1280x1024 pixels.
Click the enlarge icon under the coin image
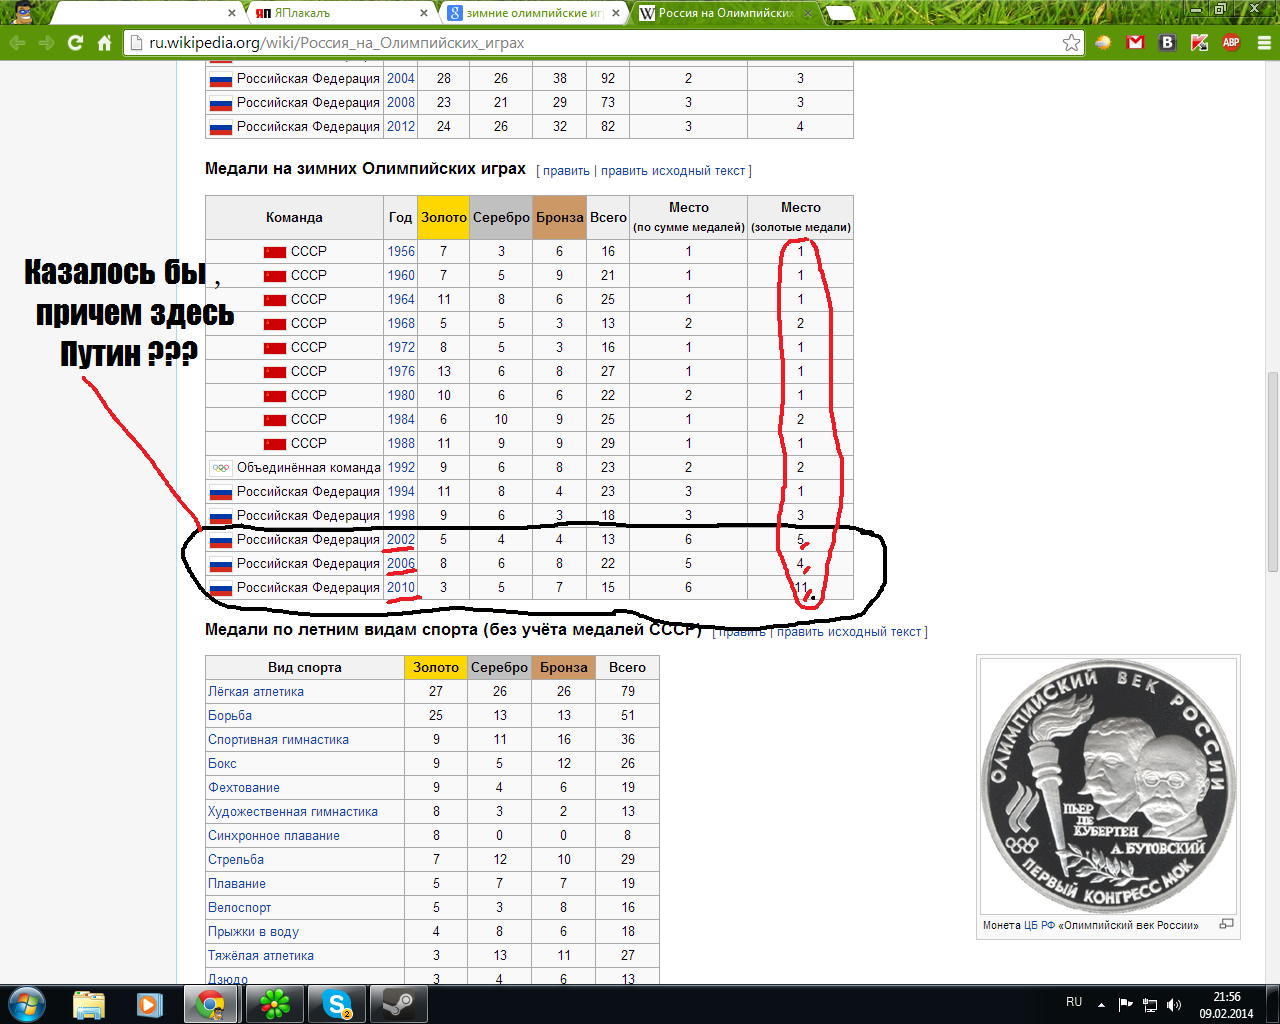pyautogui.click(x=1227, y=925)
